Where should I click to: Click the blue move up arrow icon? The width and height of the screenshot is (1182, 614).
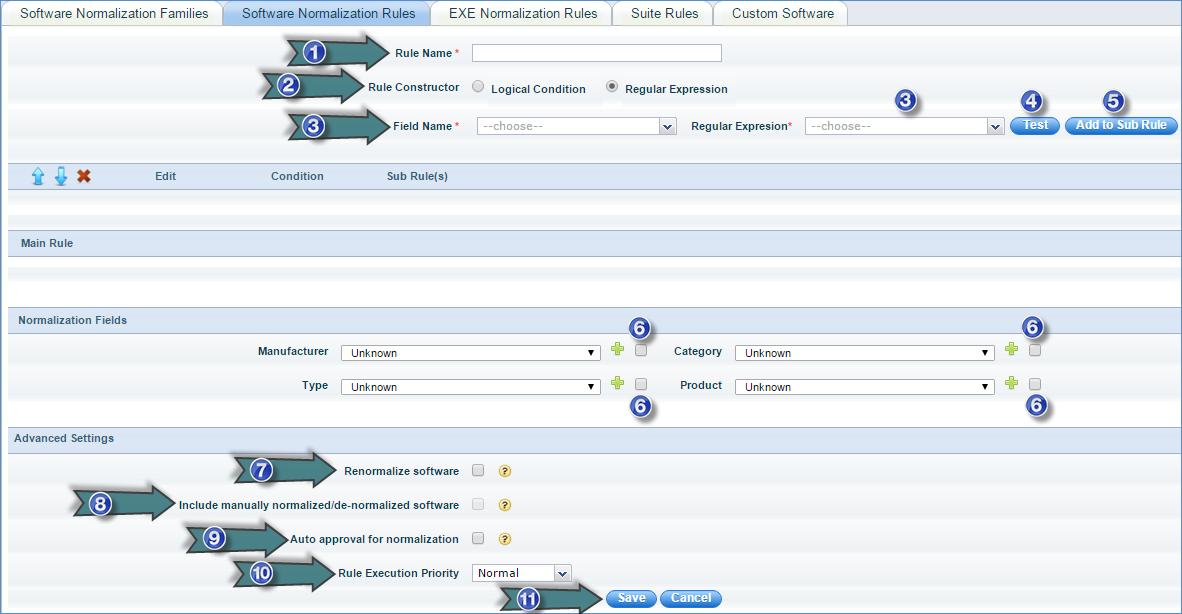[38, 176]
